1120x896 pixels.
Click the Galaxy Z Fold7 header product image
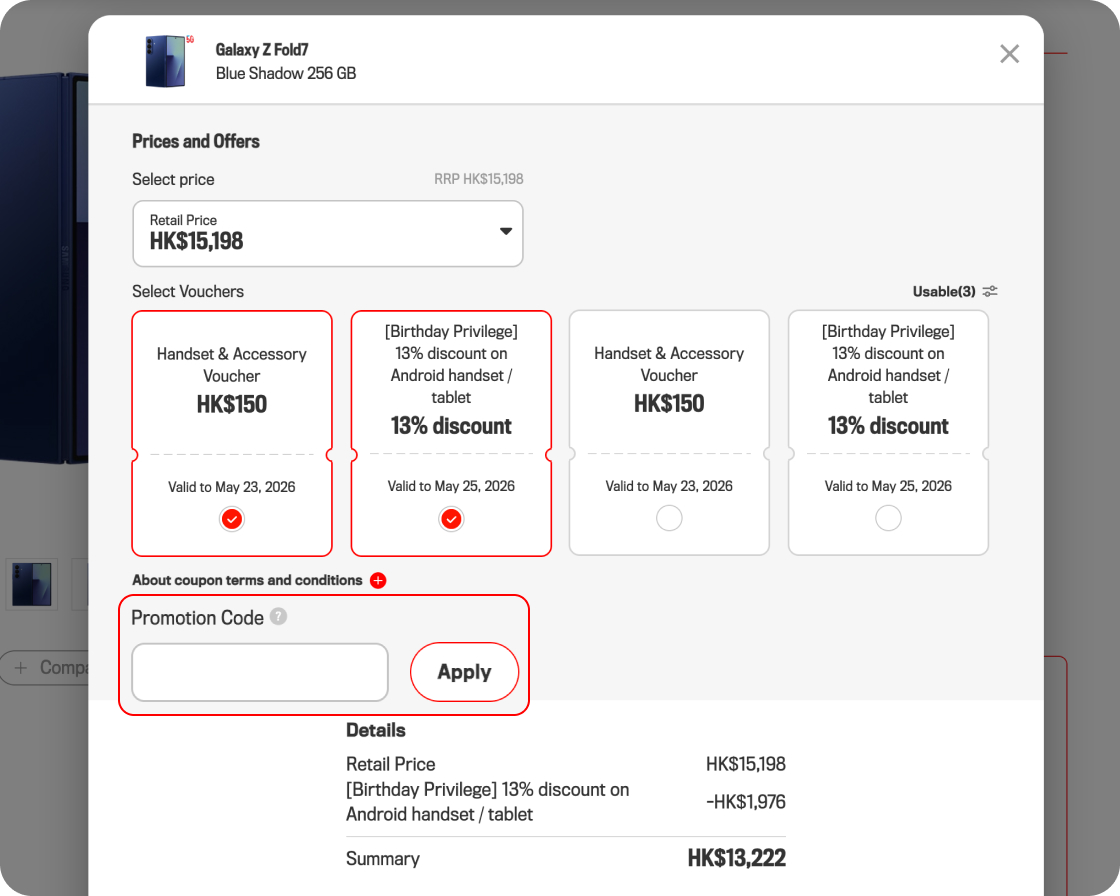(x=165, y=61)
